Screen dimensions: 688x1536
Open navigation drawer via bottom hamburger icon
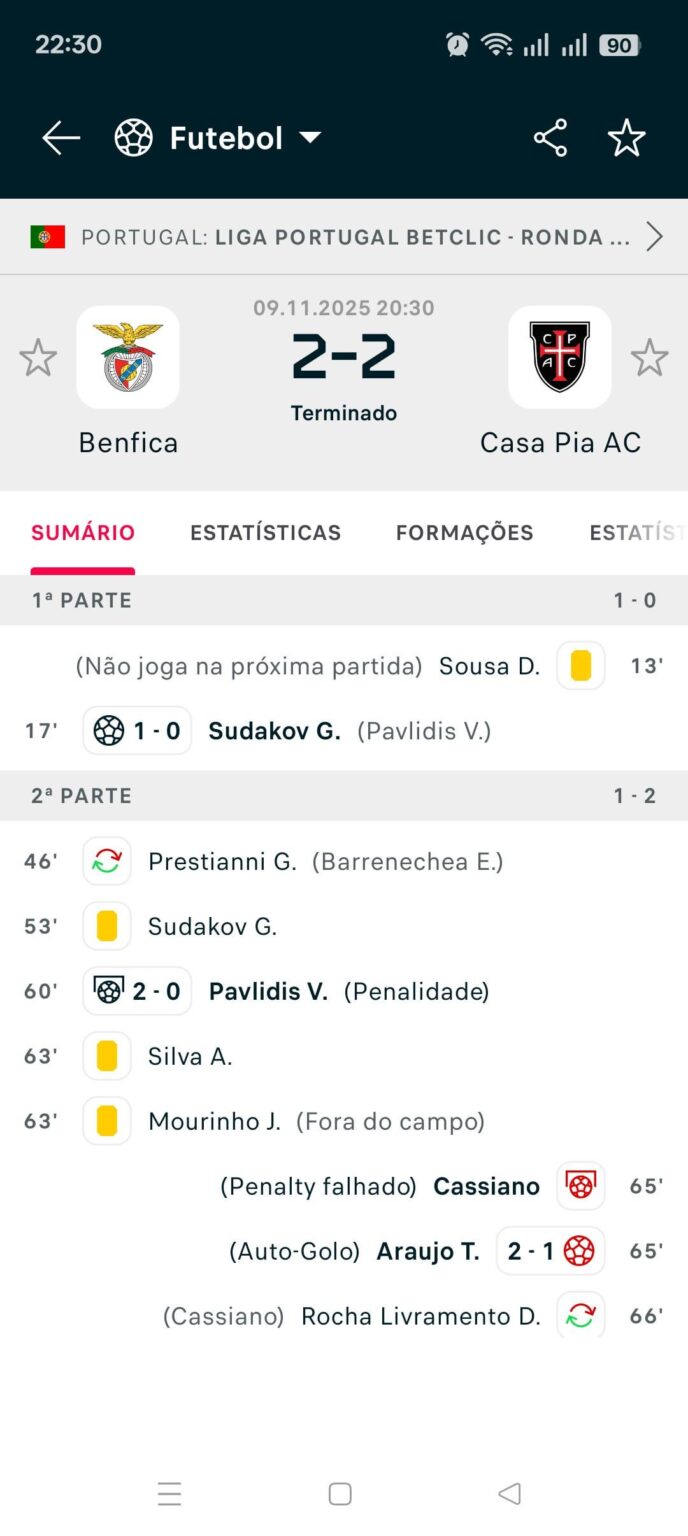170,1494
